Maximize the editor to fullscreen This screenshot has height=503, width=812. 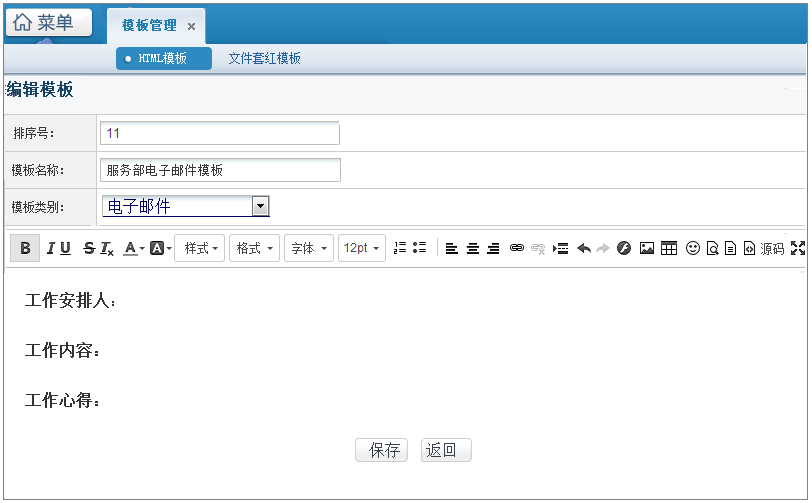798,248
